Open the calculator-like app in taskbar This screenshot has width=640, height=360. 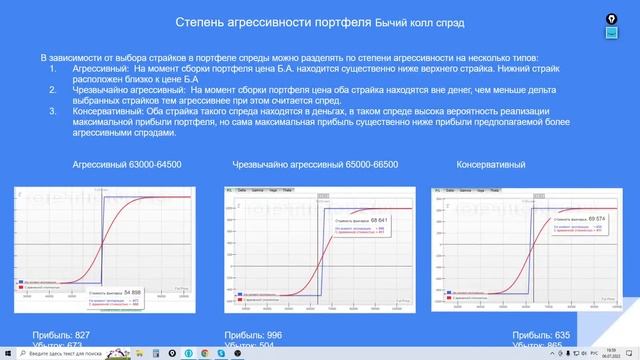coord(156,353)
